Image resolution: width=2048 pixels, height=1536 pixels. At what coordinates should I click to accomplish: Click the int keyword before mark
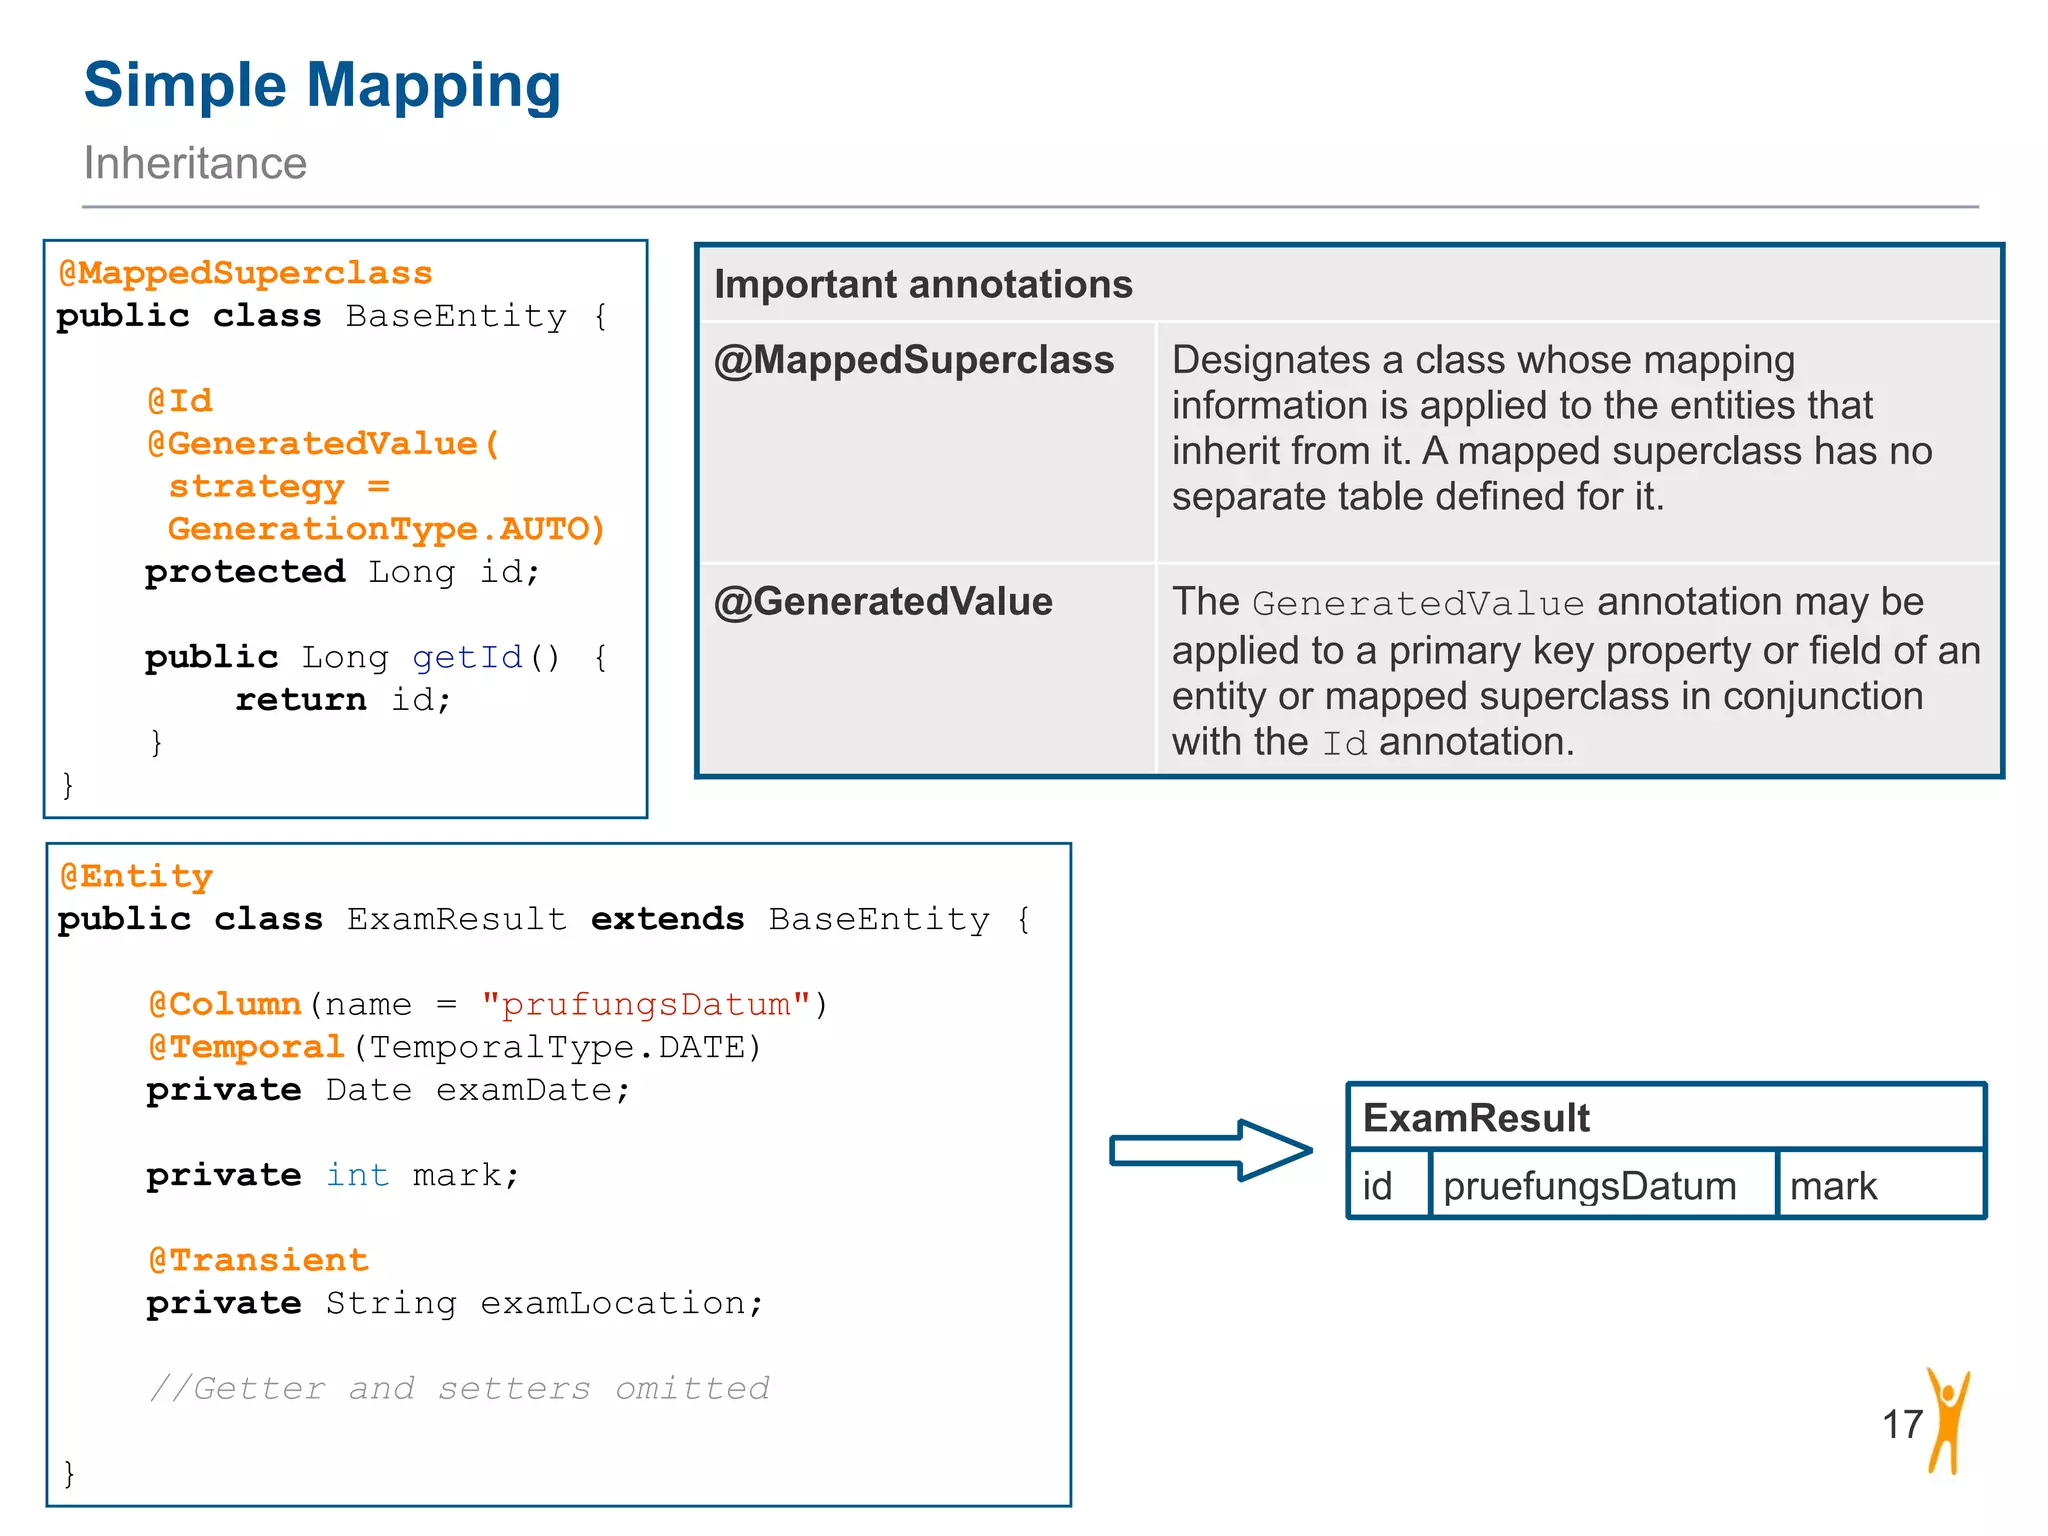click(357, 1175)
